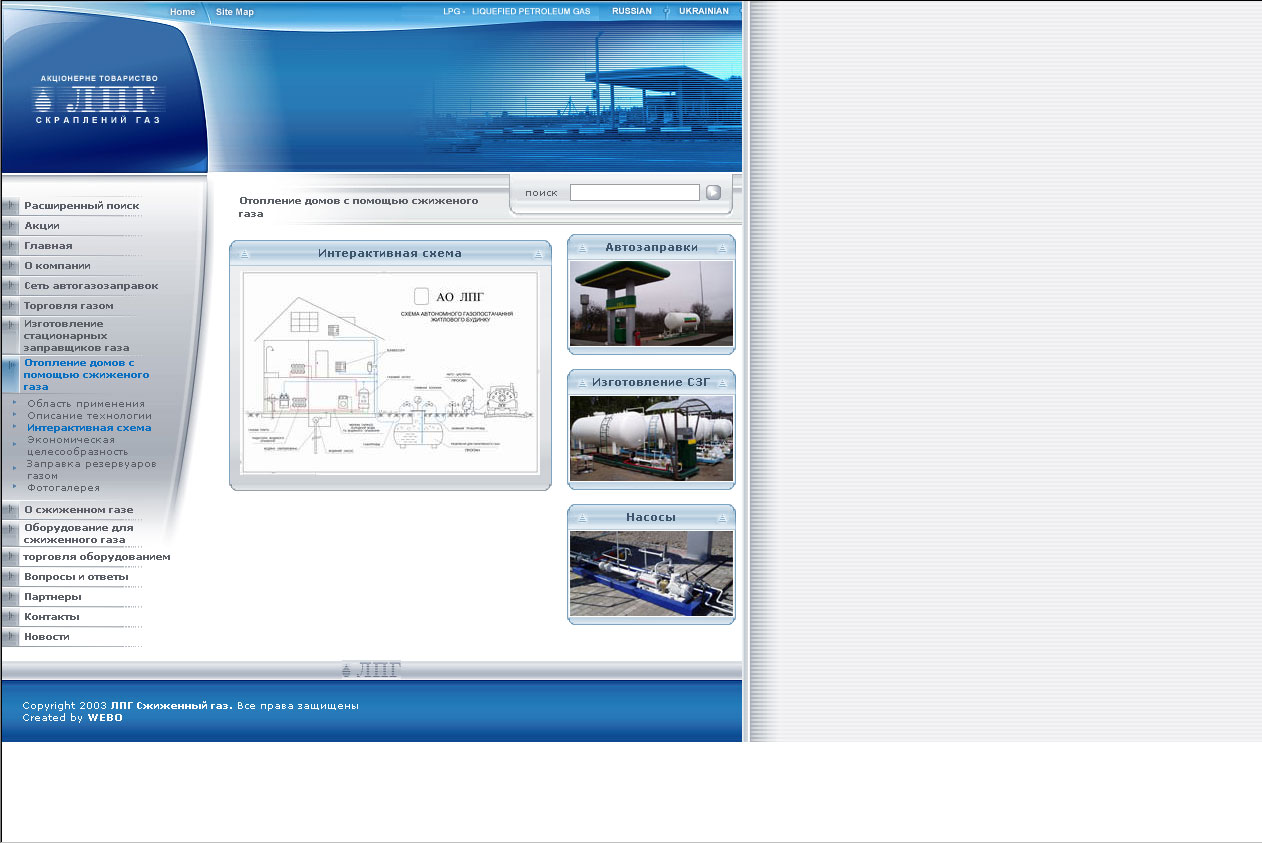Image resolution: width=1262 pixels, height=843 pixels.
Task: Open the gas filling station photo under Автозаправки
Action: [x=651, y=304]
